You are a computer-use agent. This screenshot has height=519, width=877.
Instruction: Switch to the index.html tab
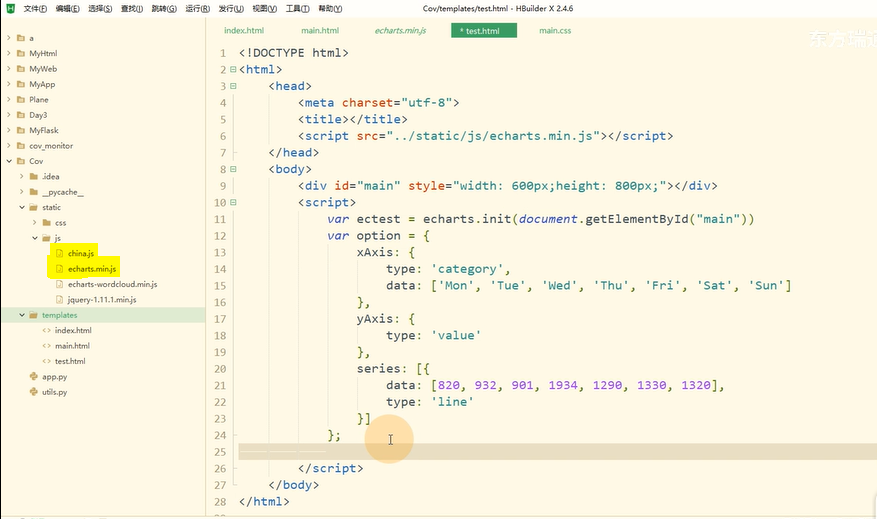click(244, 31)
